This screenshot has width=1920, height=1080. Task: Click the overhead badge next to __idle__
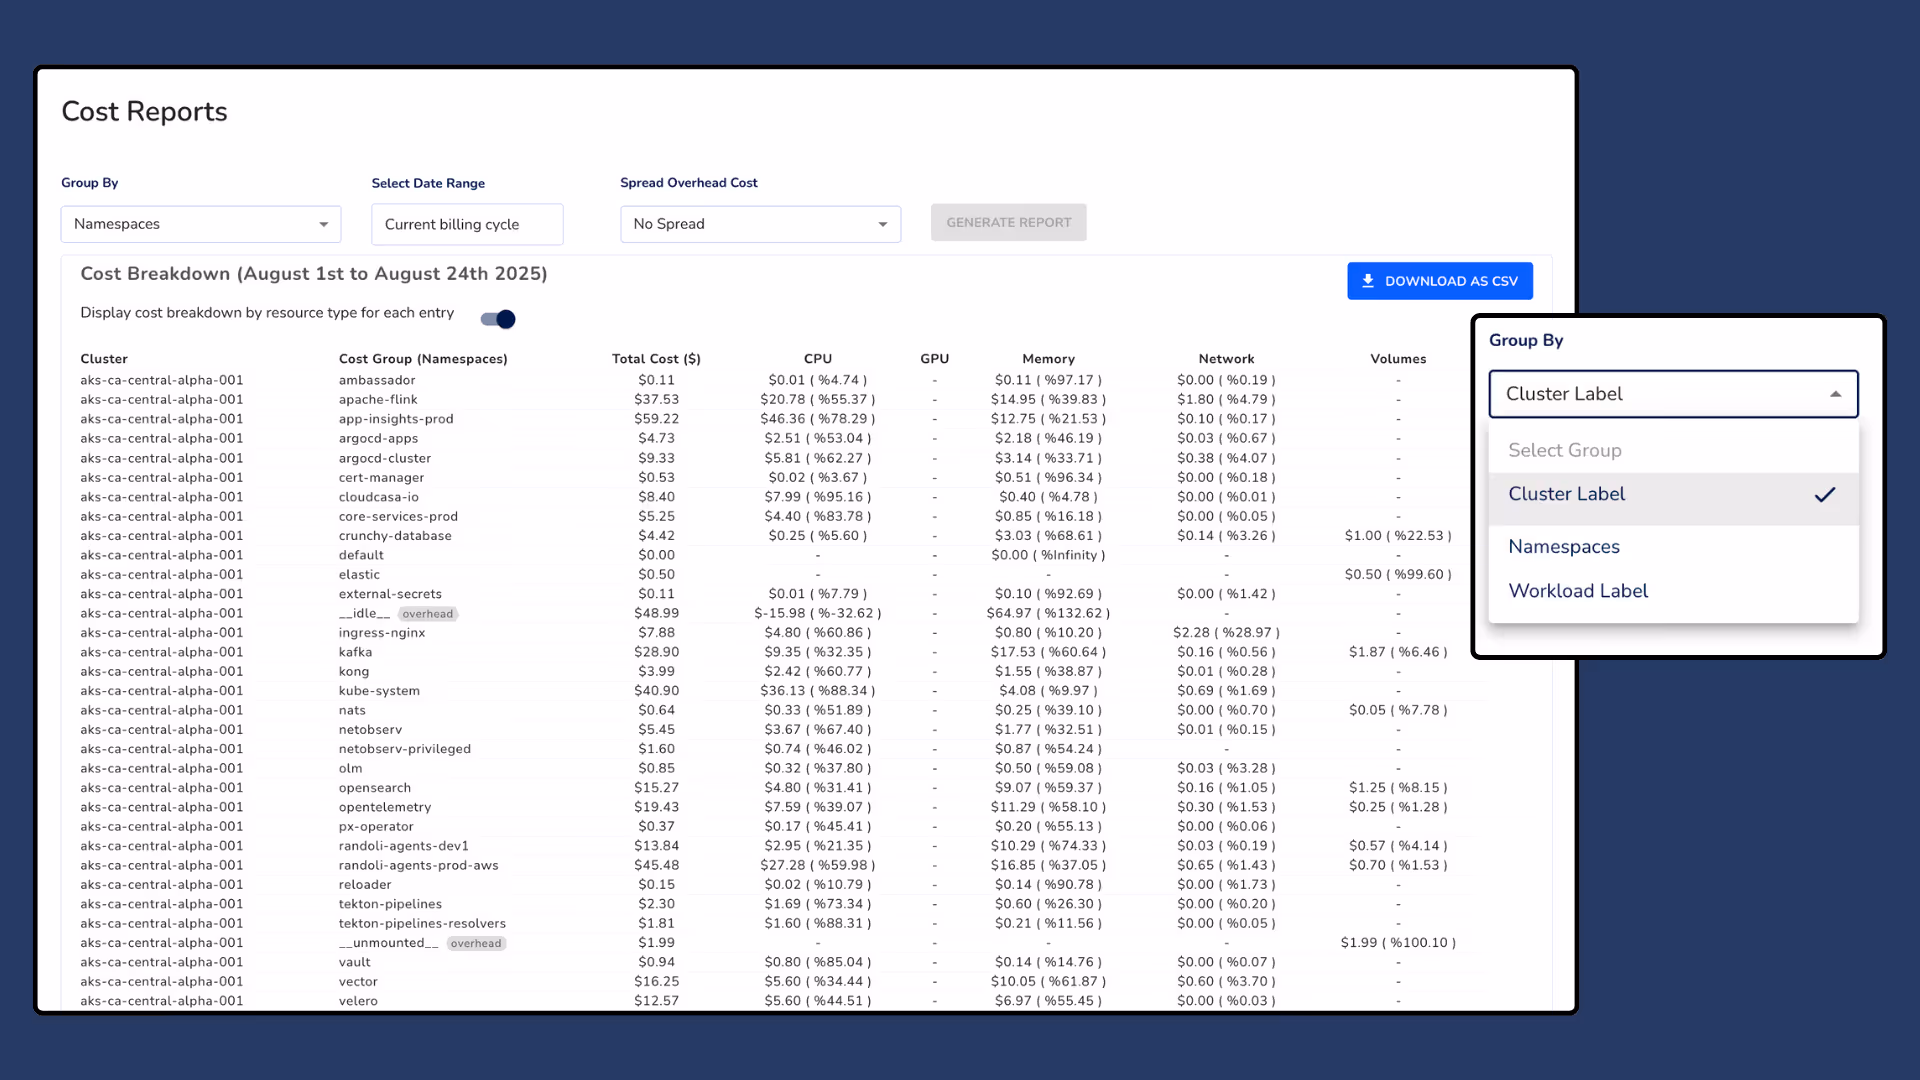click(428, 614)
